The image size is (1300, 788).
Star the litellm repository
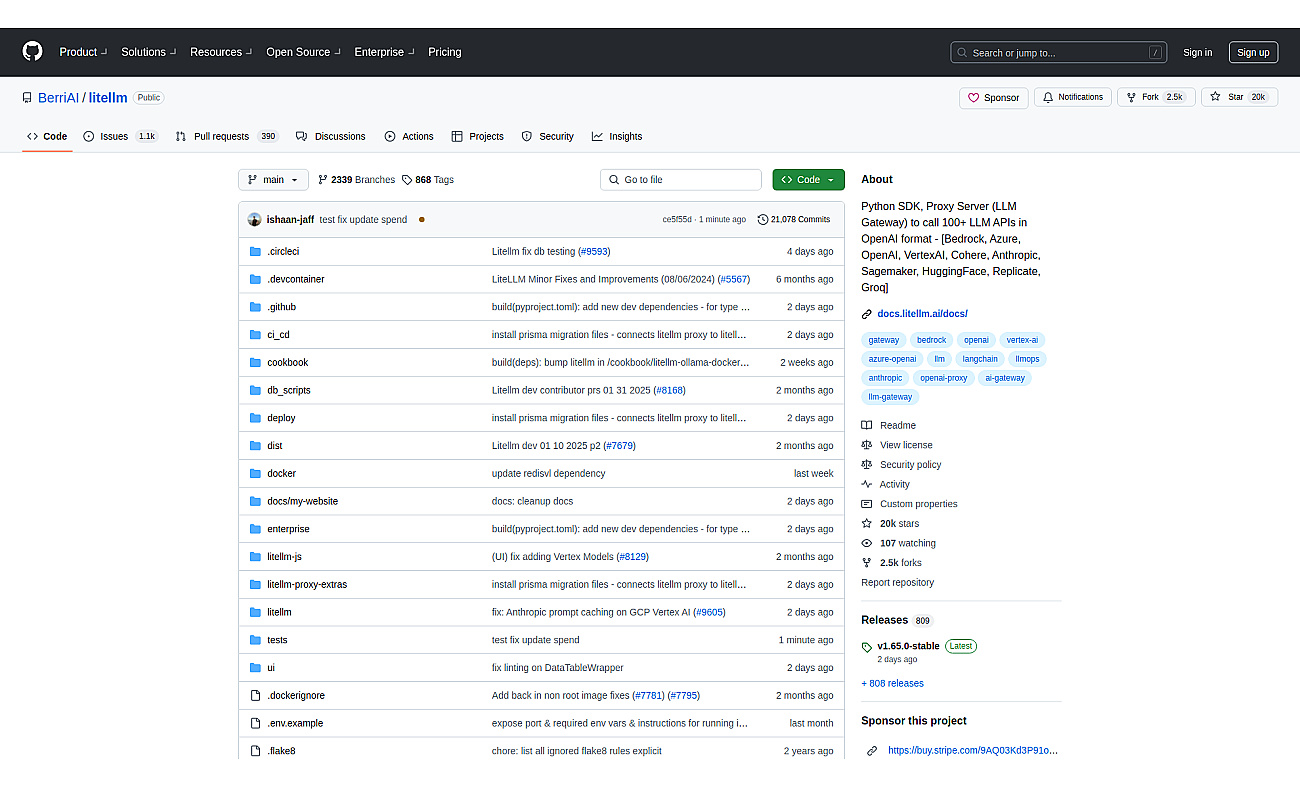pyautogui.click(x=1239, y=97)
